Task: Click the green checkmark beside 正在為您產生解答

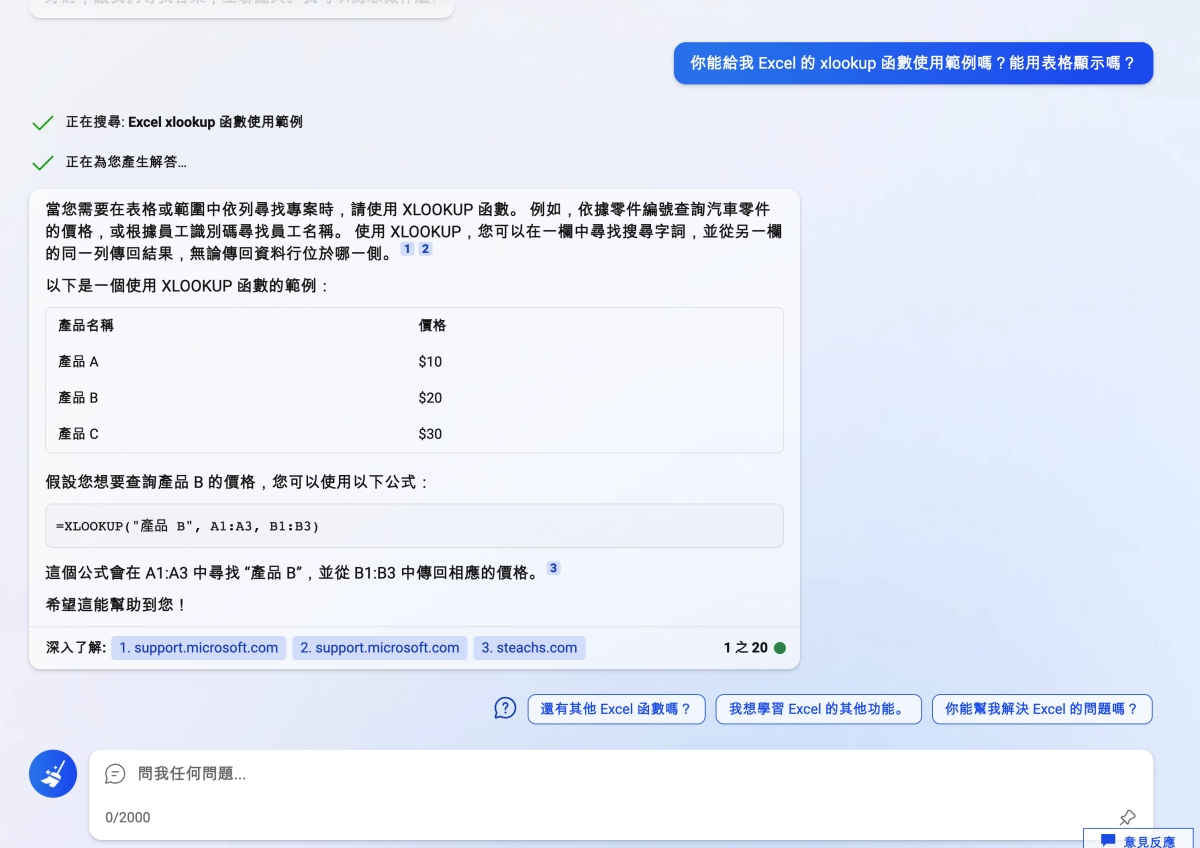Action: click(x=43, y=163)
